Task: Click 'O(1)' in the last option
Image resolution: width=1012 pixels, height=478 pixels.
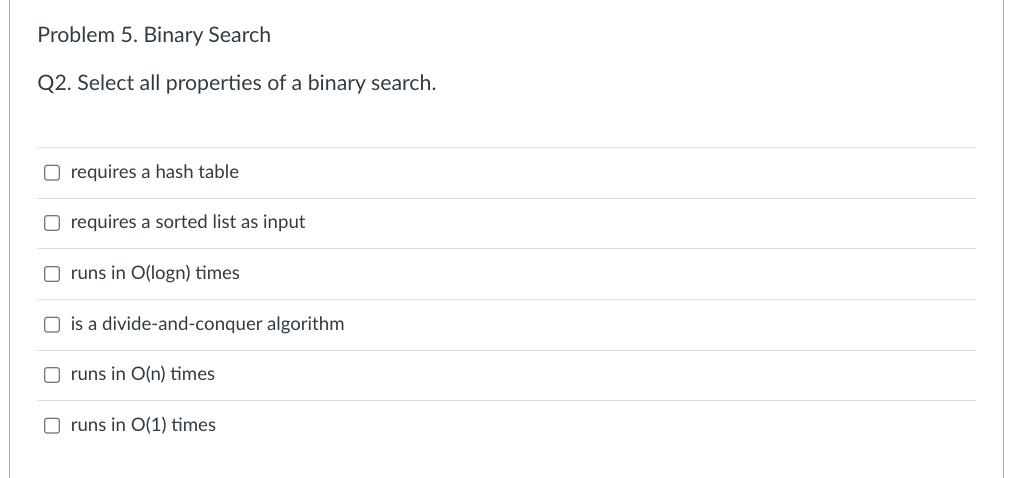Action: [x=149, y=425]
